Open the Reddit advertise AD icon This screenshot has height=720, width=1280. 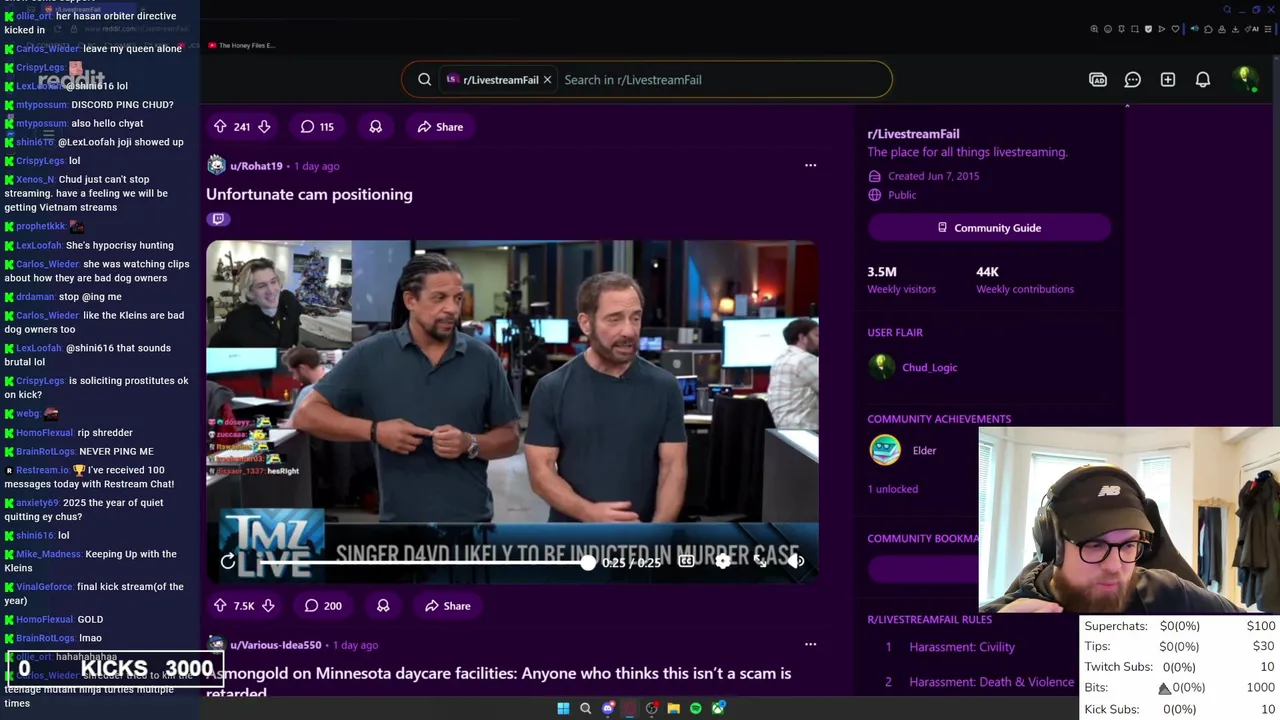tap(1098, 79)
